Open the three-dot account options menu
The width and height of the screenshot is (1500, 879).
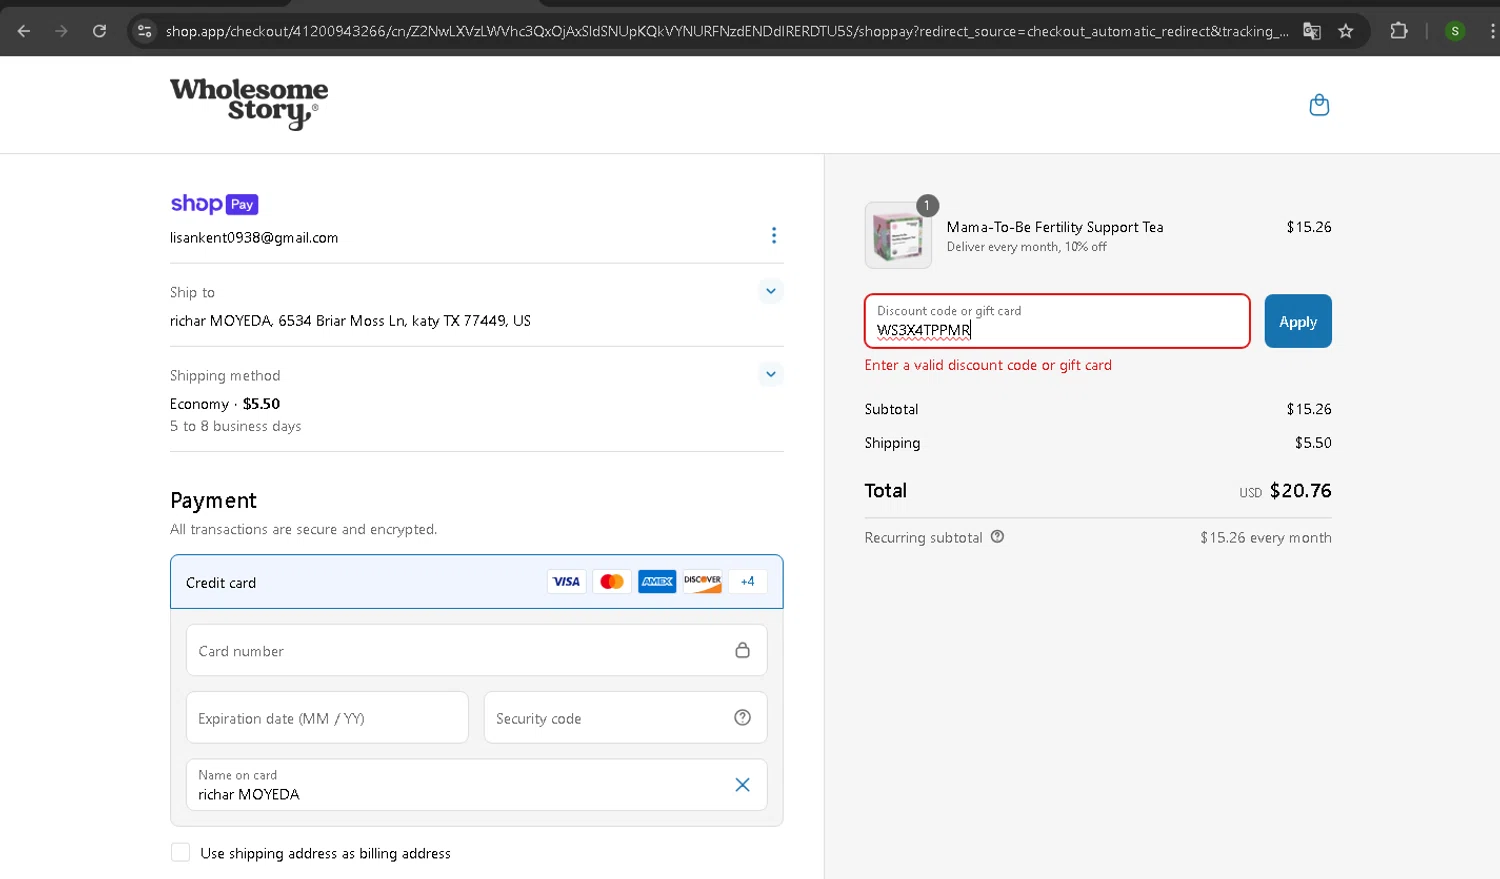coord(773,235)
